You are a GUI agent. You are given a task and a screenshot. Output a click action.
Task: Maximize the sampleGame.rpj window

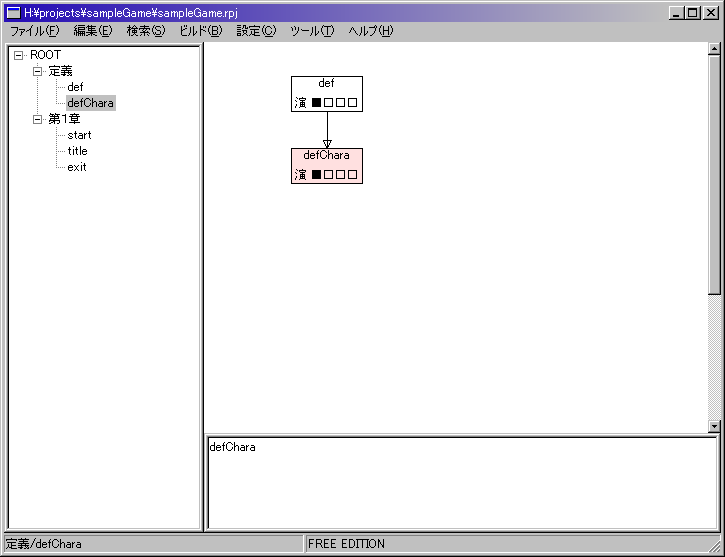pyautogui.click(x=693, y=13)
